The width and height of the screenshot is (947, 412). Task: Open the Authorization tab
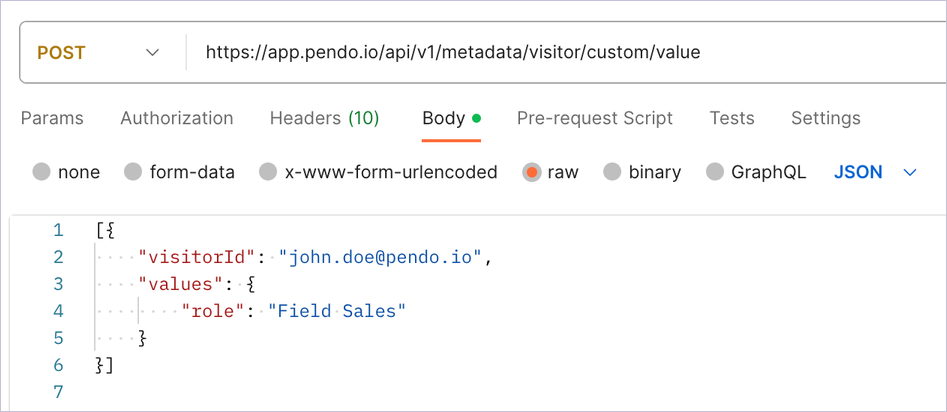pyautogui.click(x=177, y=118)
